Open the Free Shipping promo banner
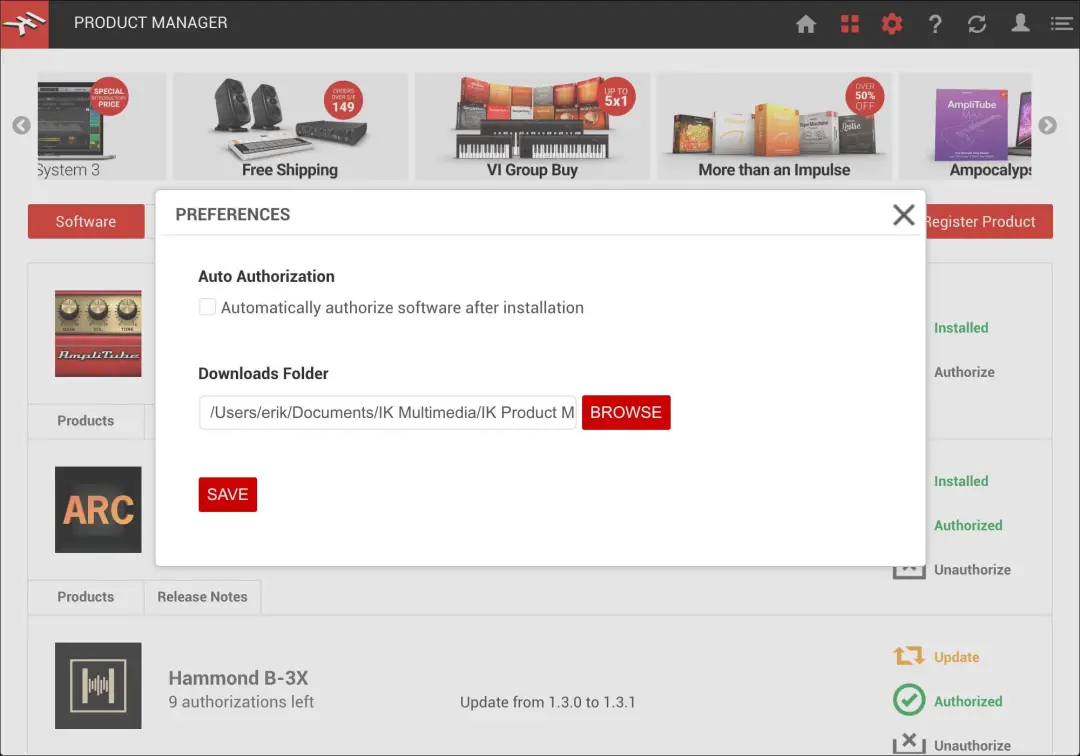This screenshot has height=756, width=1080. (x=290, y=127)
